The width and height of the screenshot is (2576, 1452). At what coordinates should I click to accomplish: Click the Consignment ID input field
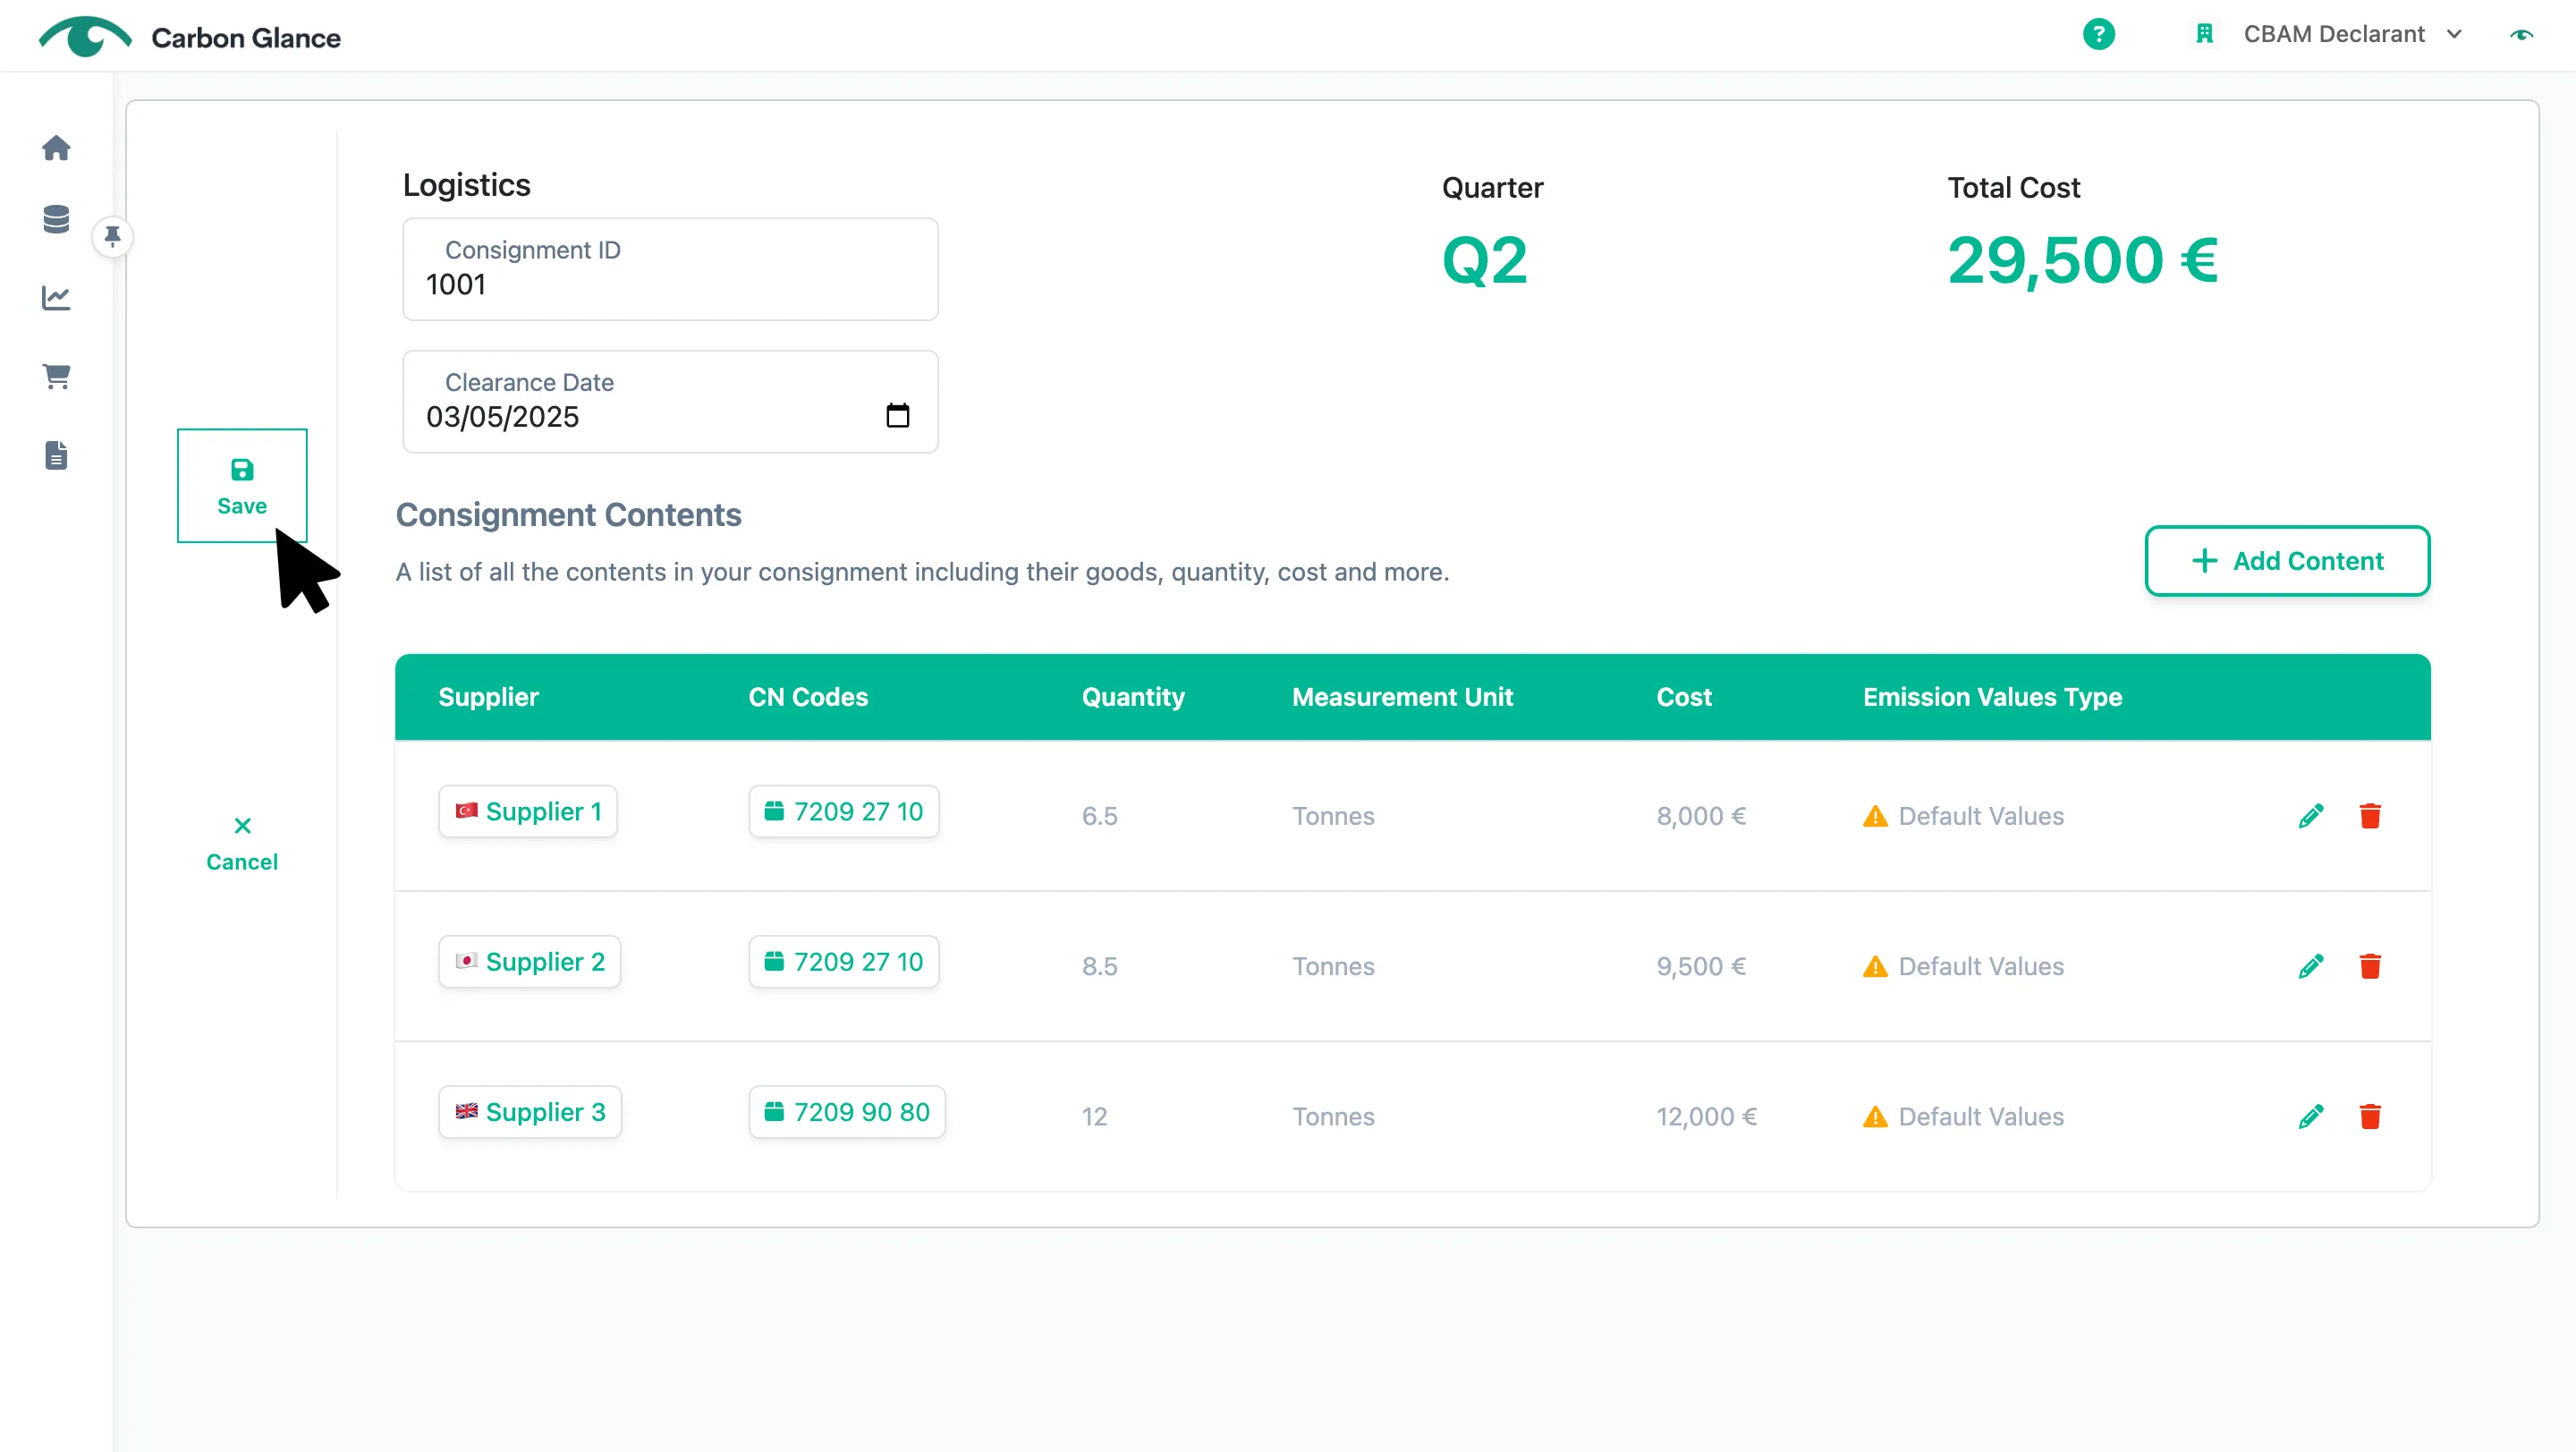point(670,269)
